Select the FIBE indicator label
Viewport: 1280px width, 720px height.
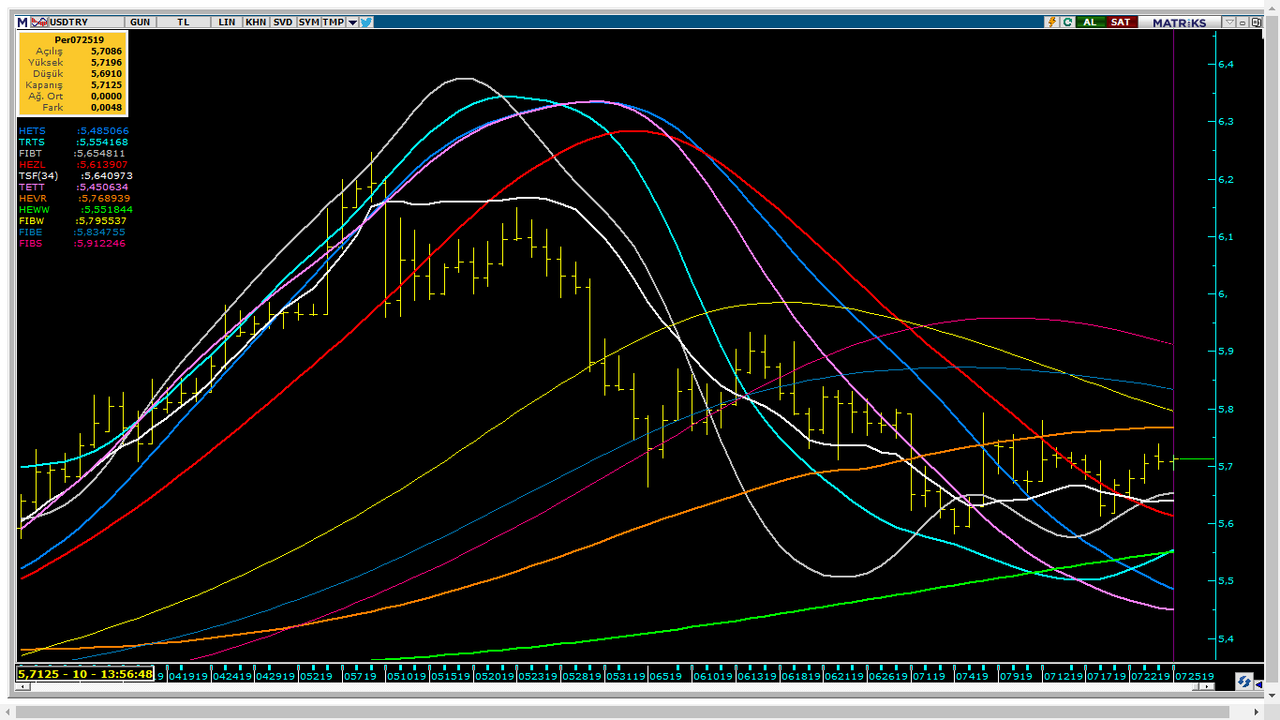coord(32,232)
